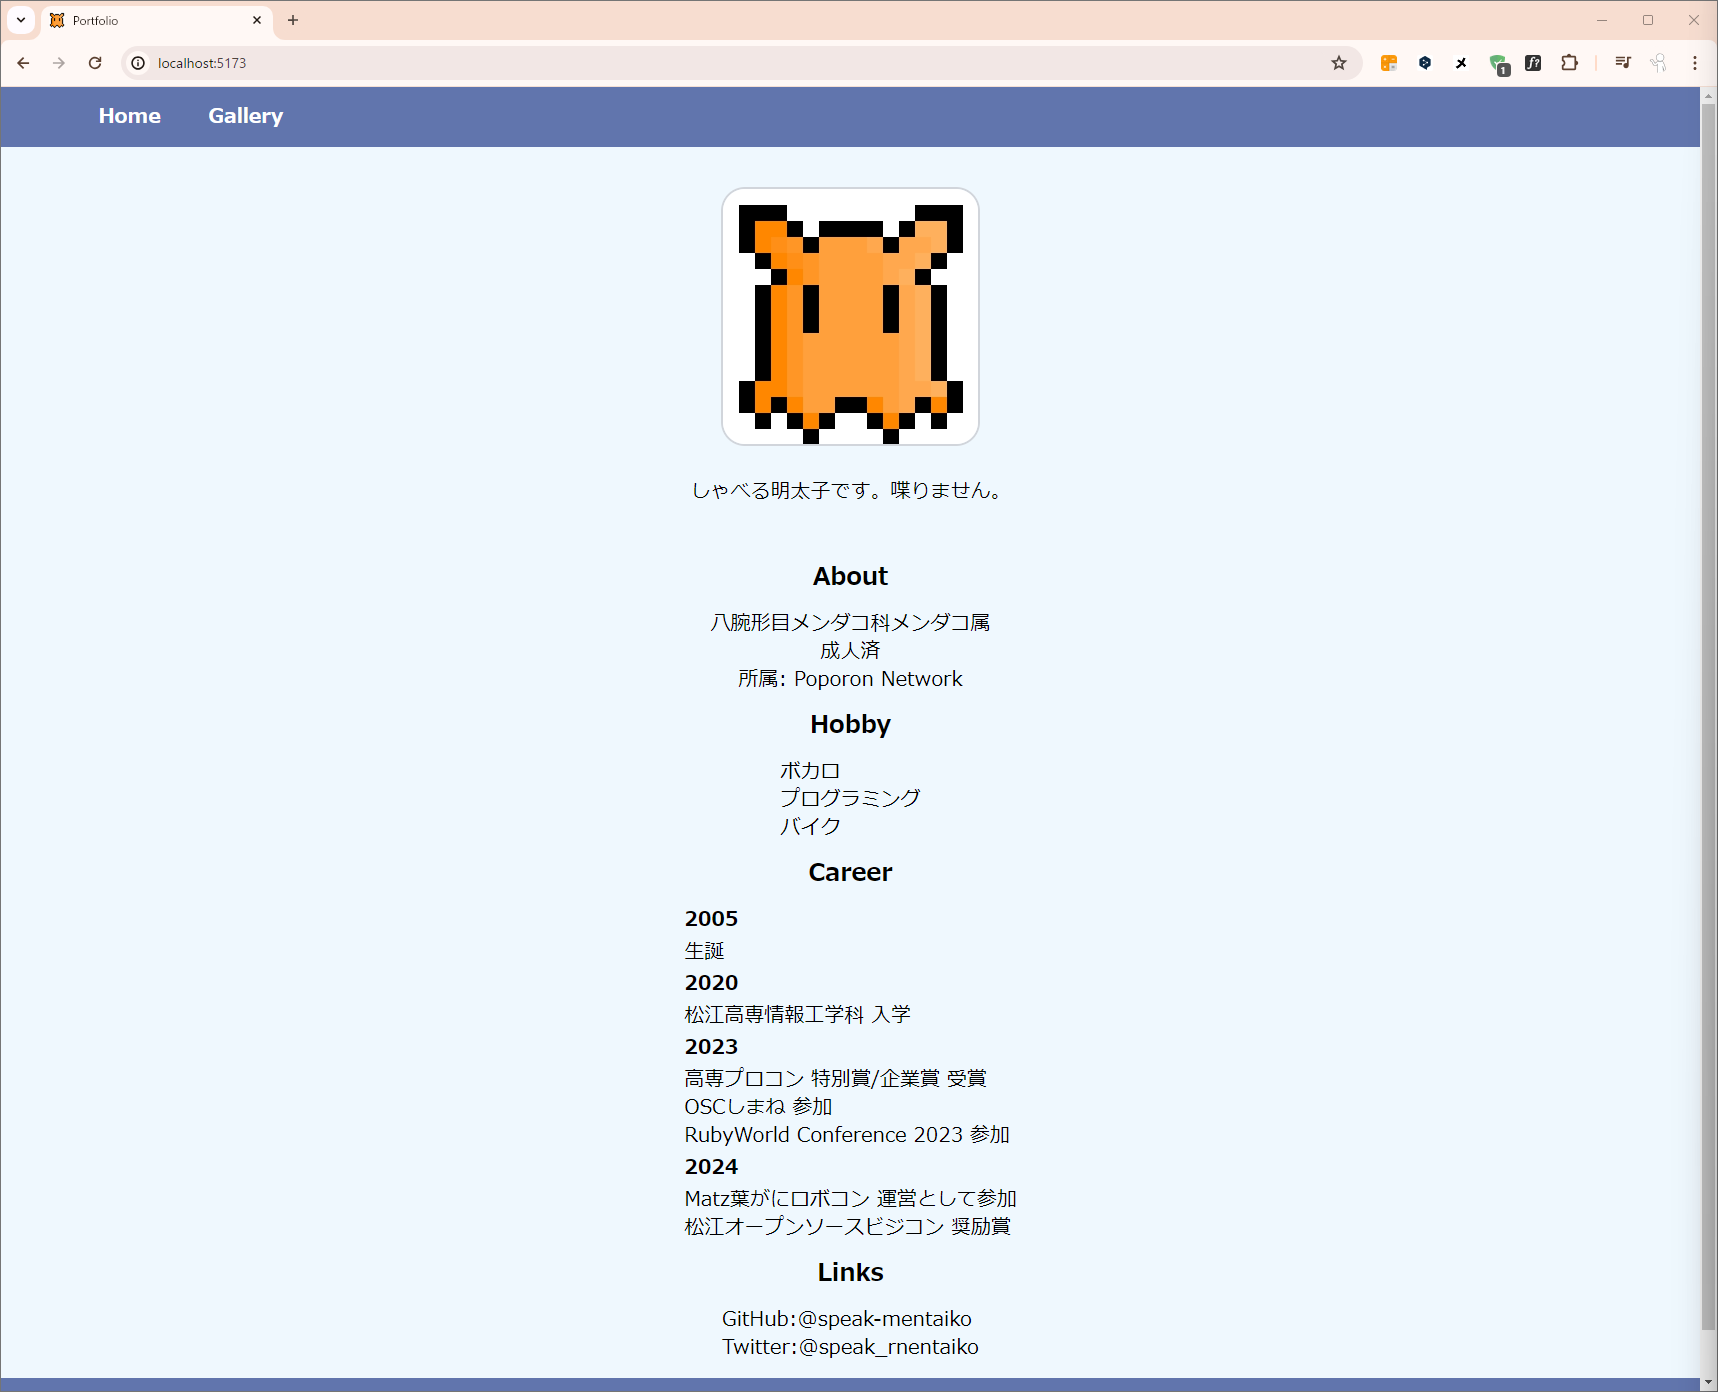The height and width of the screenshot is (1392, 1718).
Task: Close the Portfolio tab
Action: [257, 20]
